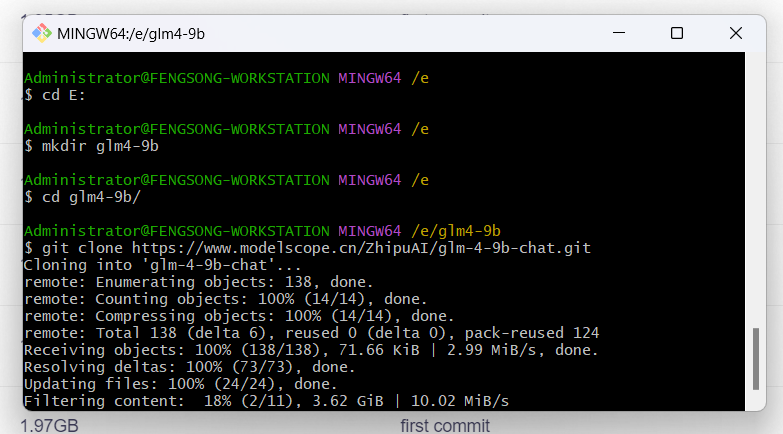This screenshot has height=434, width=783.
Task: Click the "remote: Enumerating objects" line
Action: click(x=197, y=282)
